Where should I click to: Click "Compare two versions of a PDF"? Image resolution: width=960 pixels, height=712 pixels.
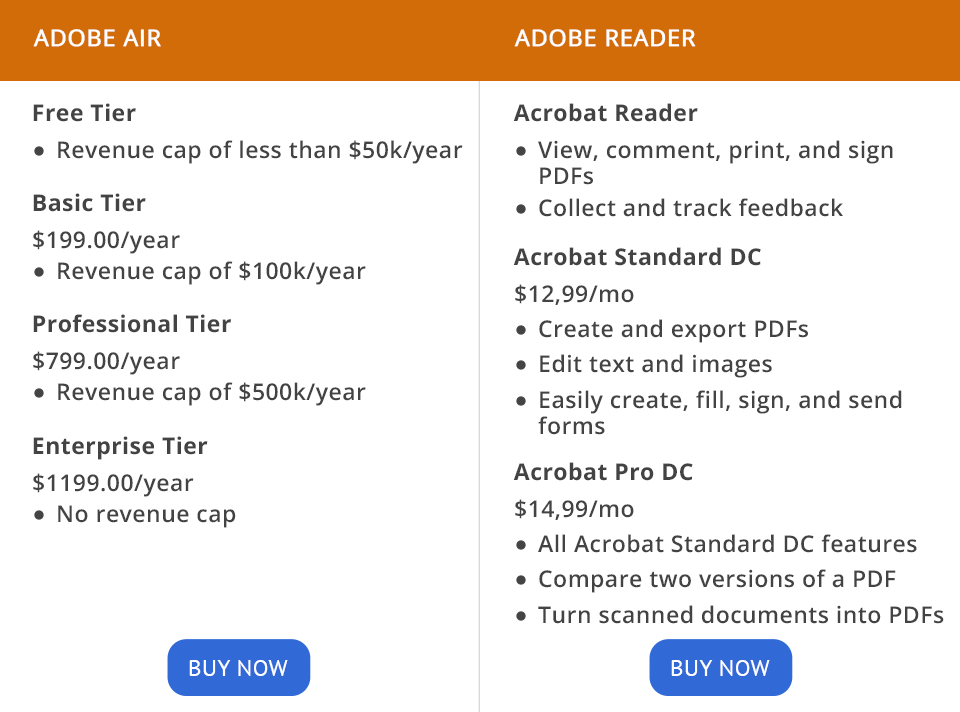point(716,579)
